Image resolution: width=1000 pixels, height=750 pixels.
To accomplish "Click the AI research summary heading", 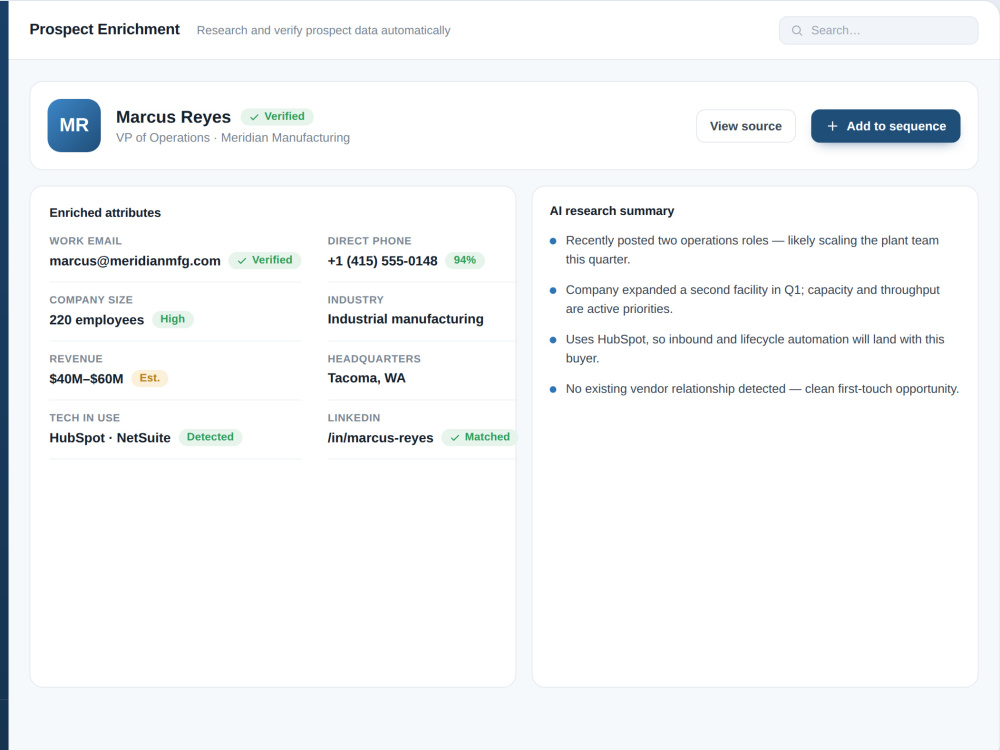I will [612, 211].
